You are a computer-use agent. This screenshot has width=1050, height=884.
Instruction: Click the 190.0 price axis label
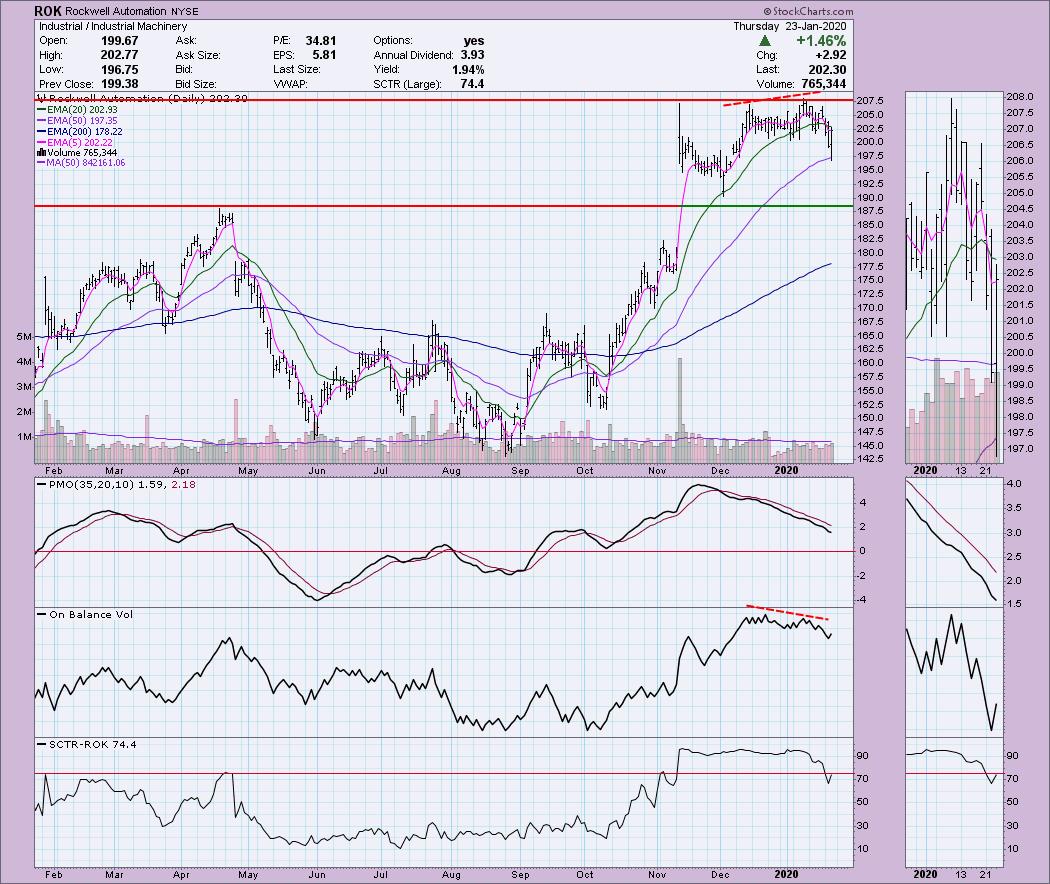coord(870,198)
